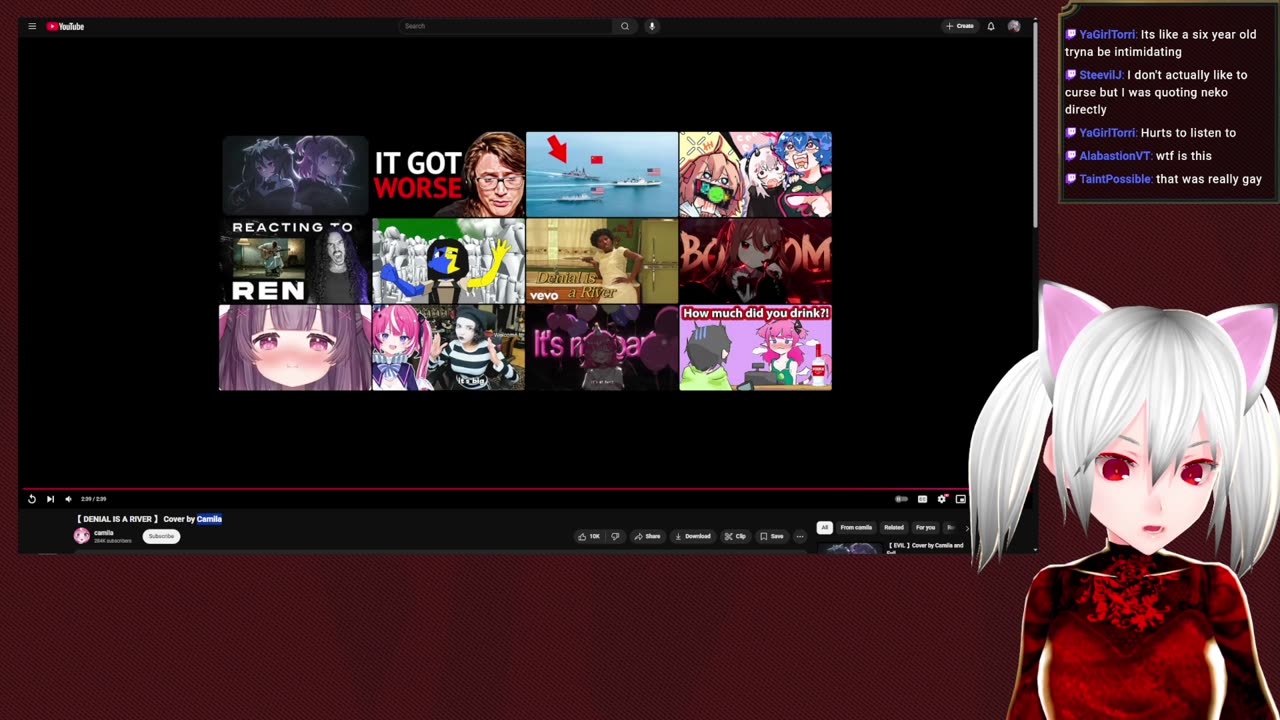Switch to miniplayer view
Image resolution: width=1280 pixels, height=720 pixels.
(961, 499)
